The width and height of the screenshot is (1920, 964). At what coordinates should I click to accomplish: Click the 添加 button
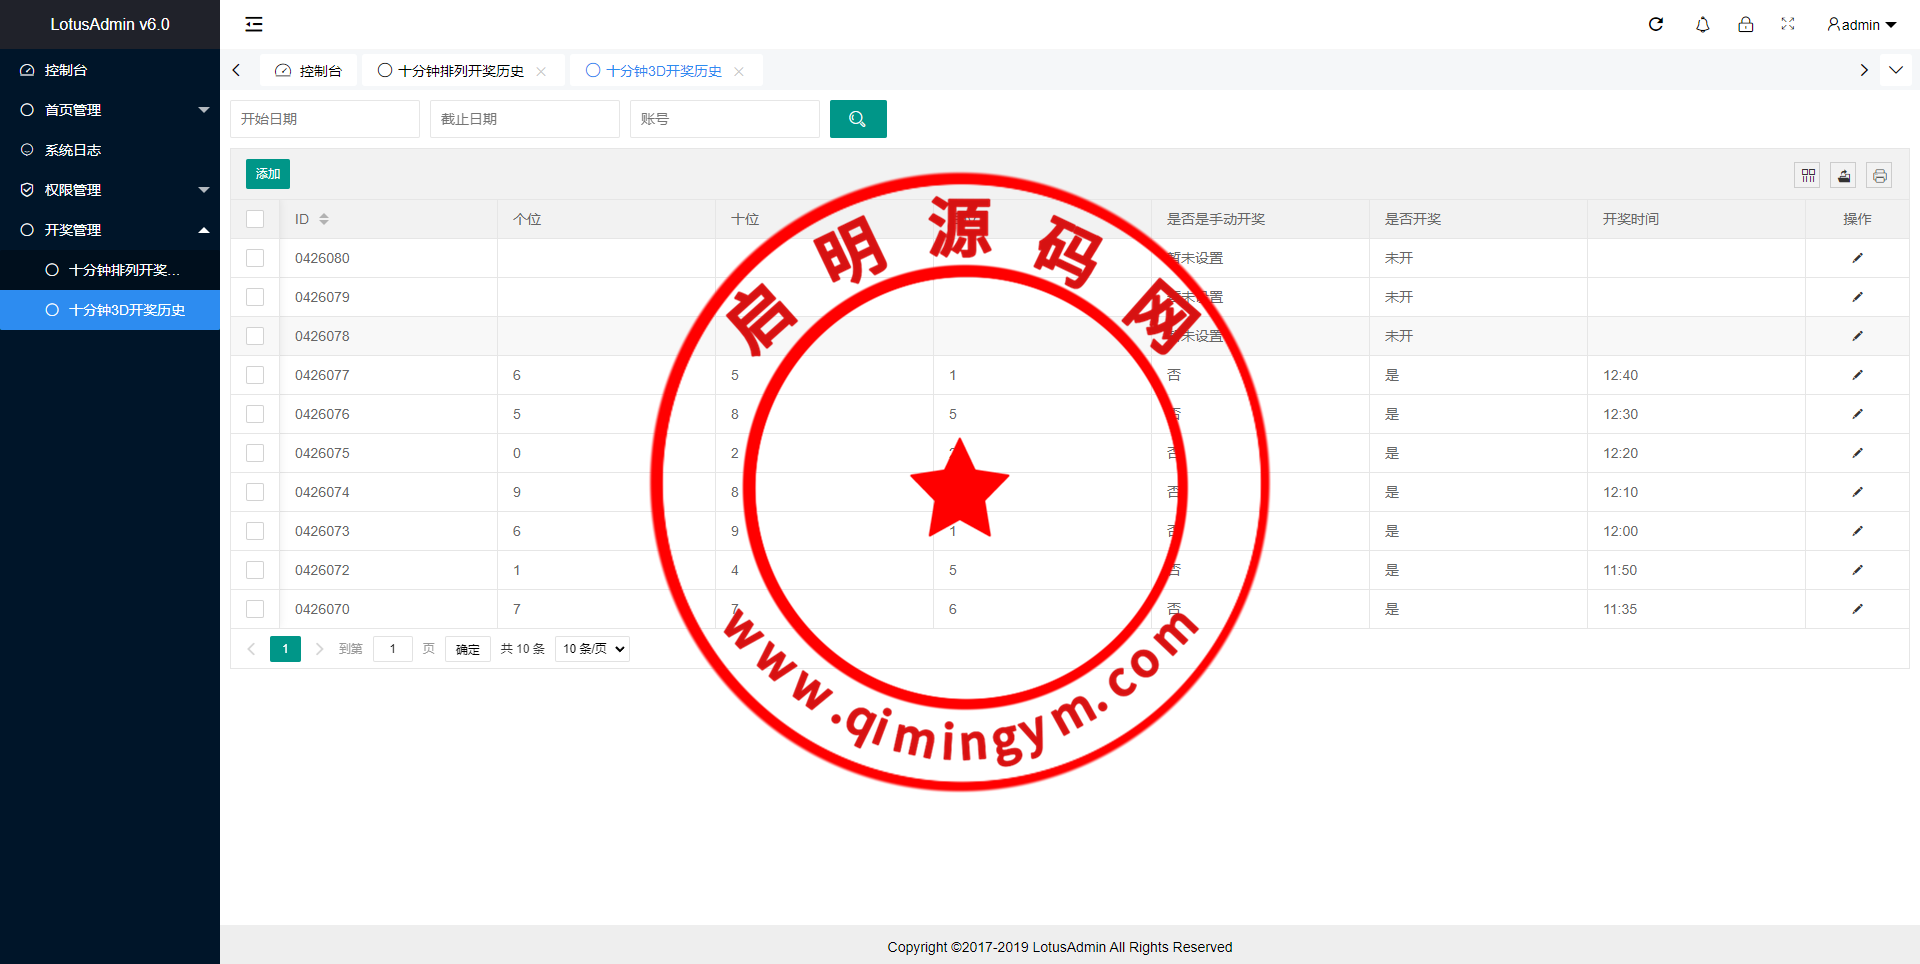click(268, 174)
